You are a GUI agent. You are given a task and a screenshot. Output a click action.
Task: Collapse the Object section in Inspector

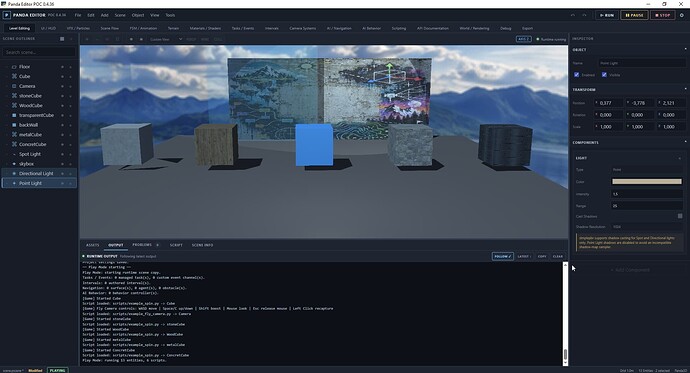(685, 49)
